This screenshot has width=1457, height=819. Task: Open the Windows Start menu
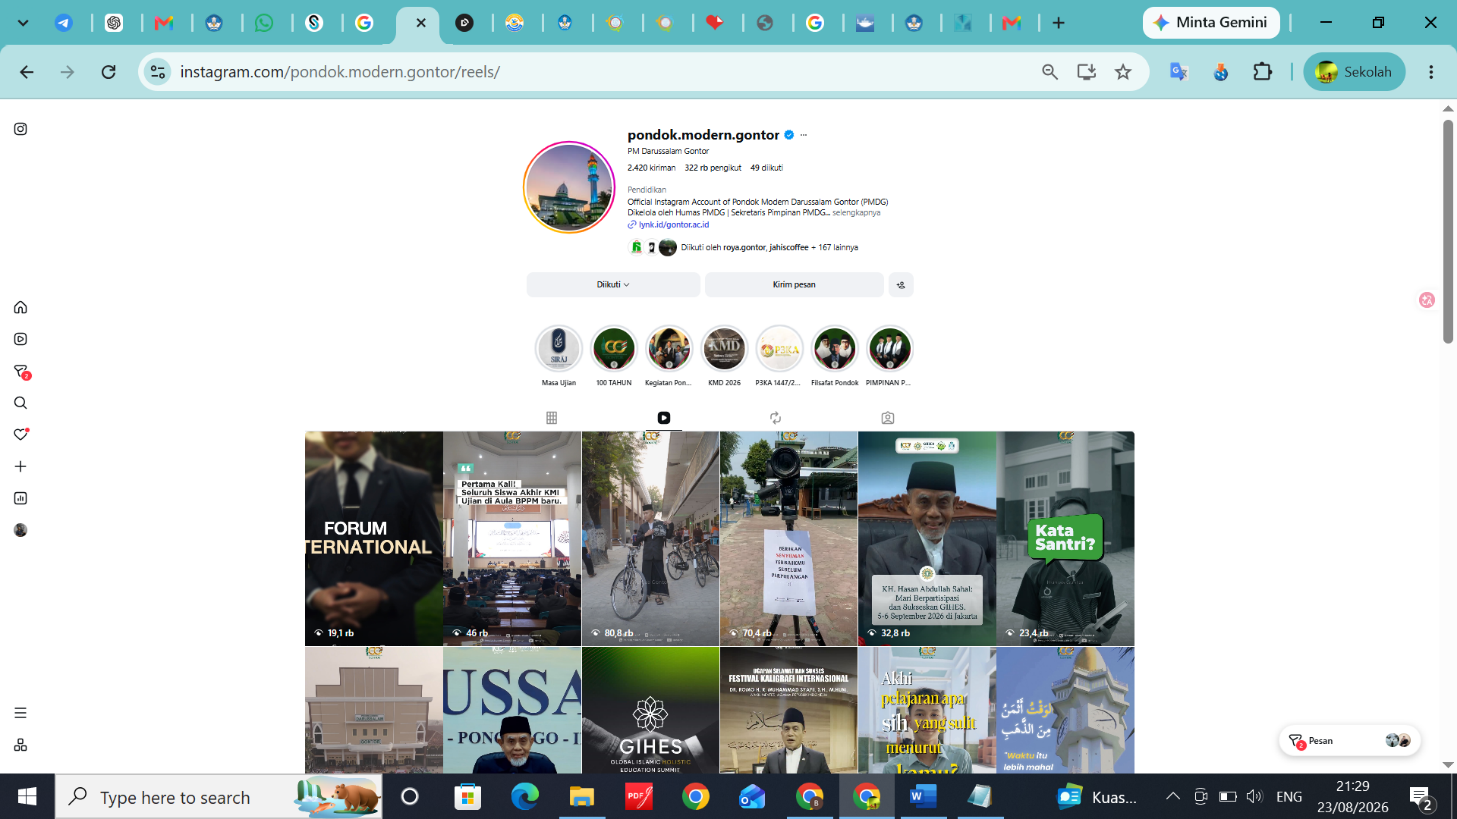tap(27, 797)
